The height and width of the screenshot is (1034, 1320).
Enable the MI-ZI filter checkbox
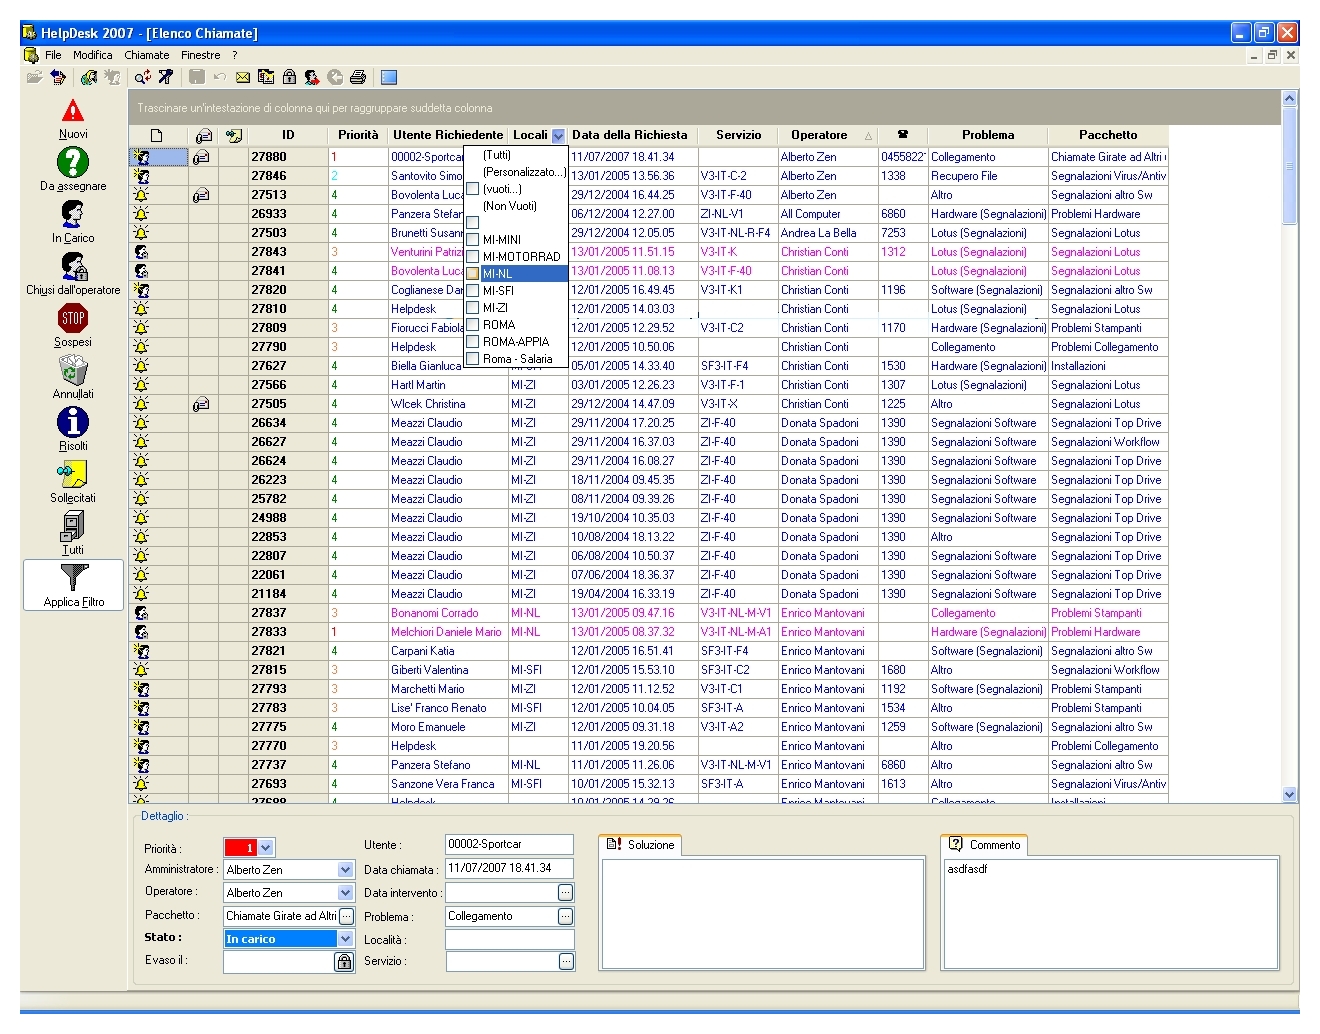473,308
